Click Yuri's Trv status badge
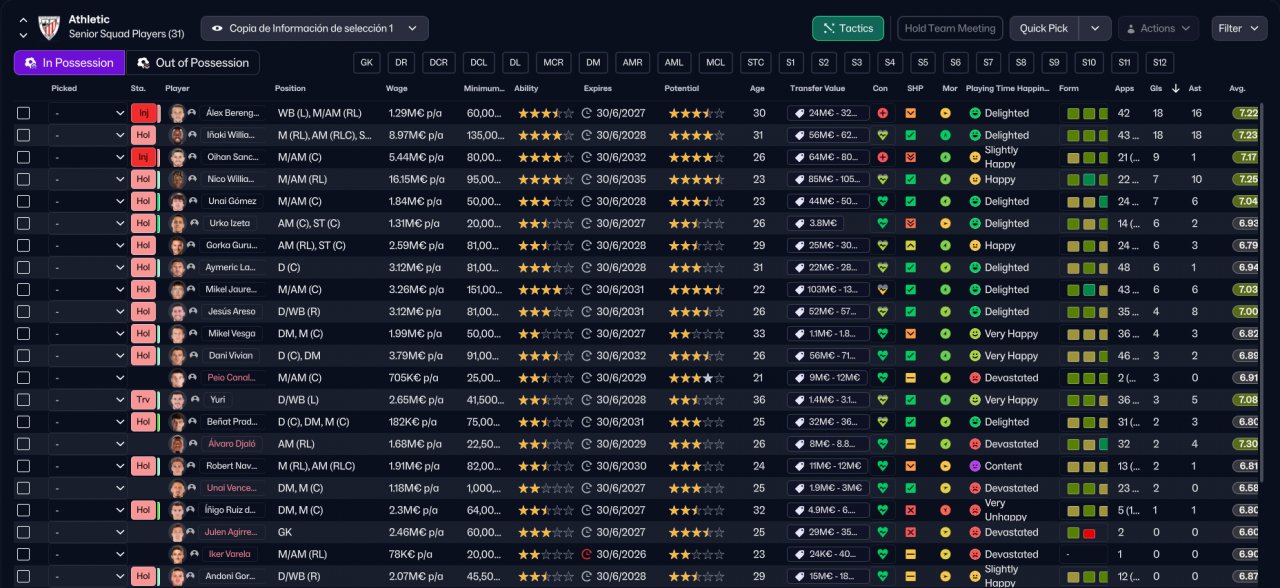 click(143, 400)
